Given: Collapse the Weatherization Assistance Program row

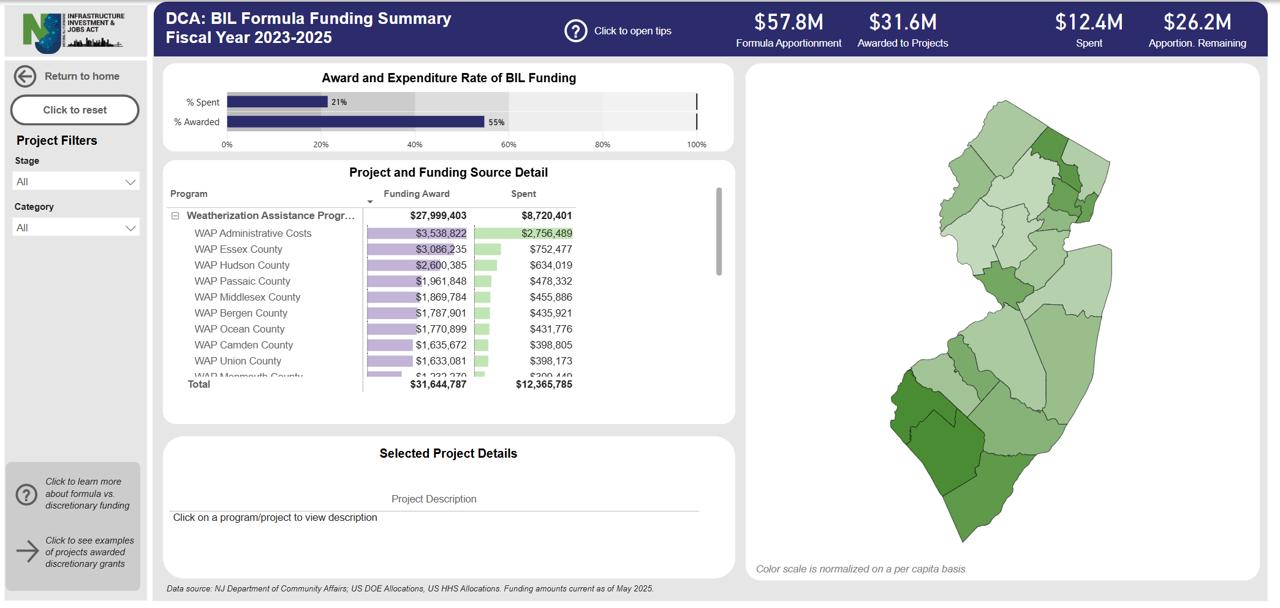Looking at the screenshot, I should pyautogui.click(x=175, y=216).
